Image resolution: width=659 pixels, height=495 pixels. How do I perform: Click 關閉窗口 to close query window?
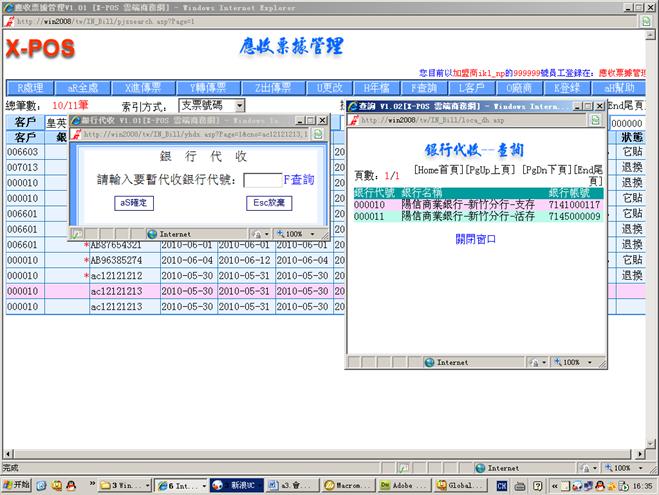click(475, 240)
